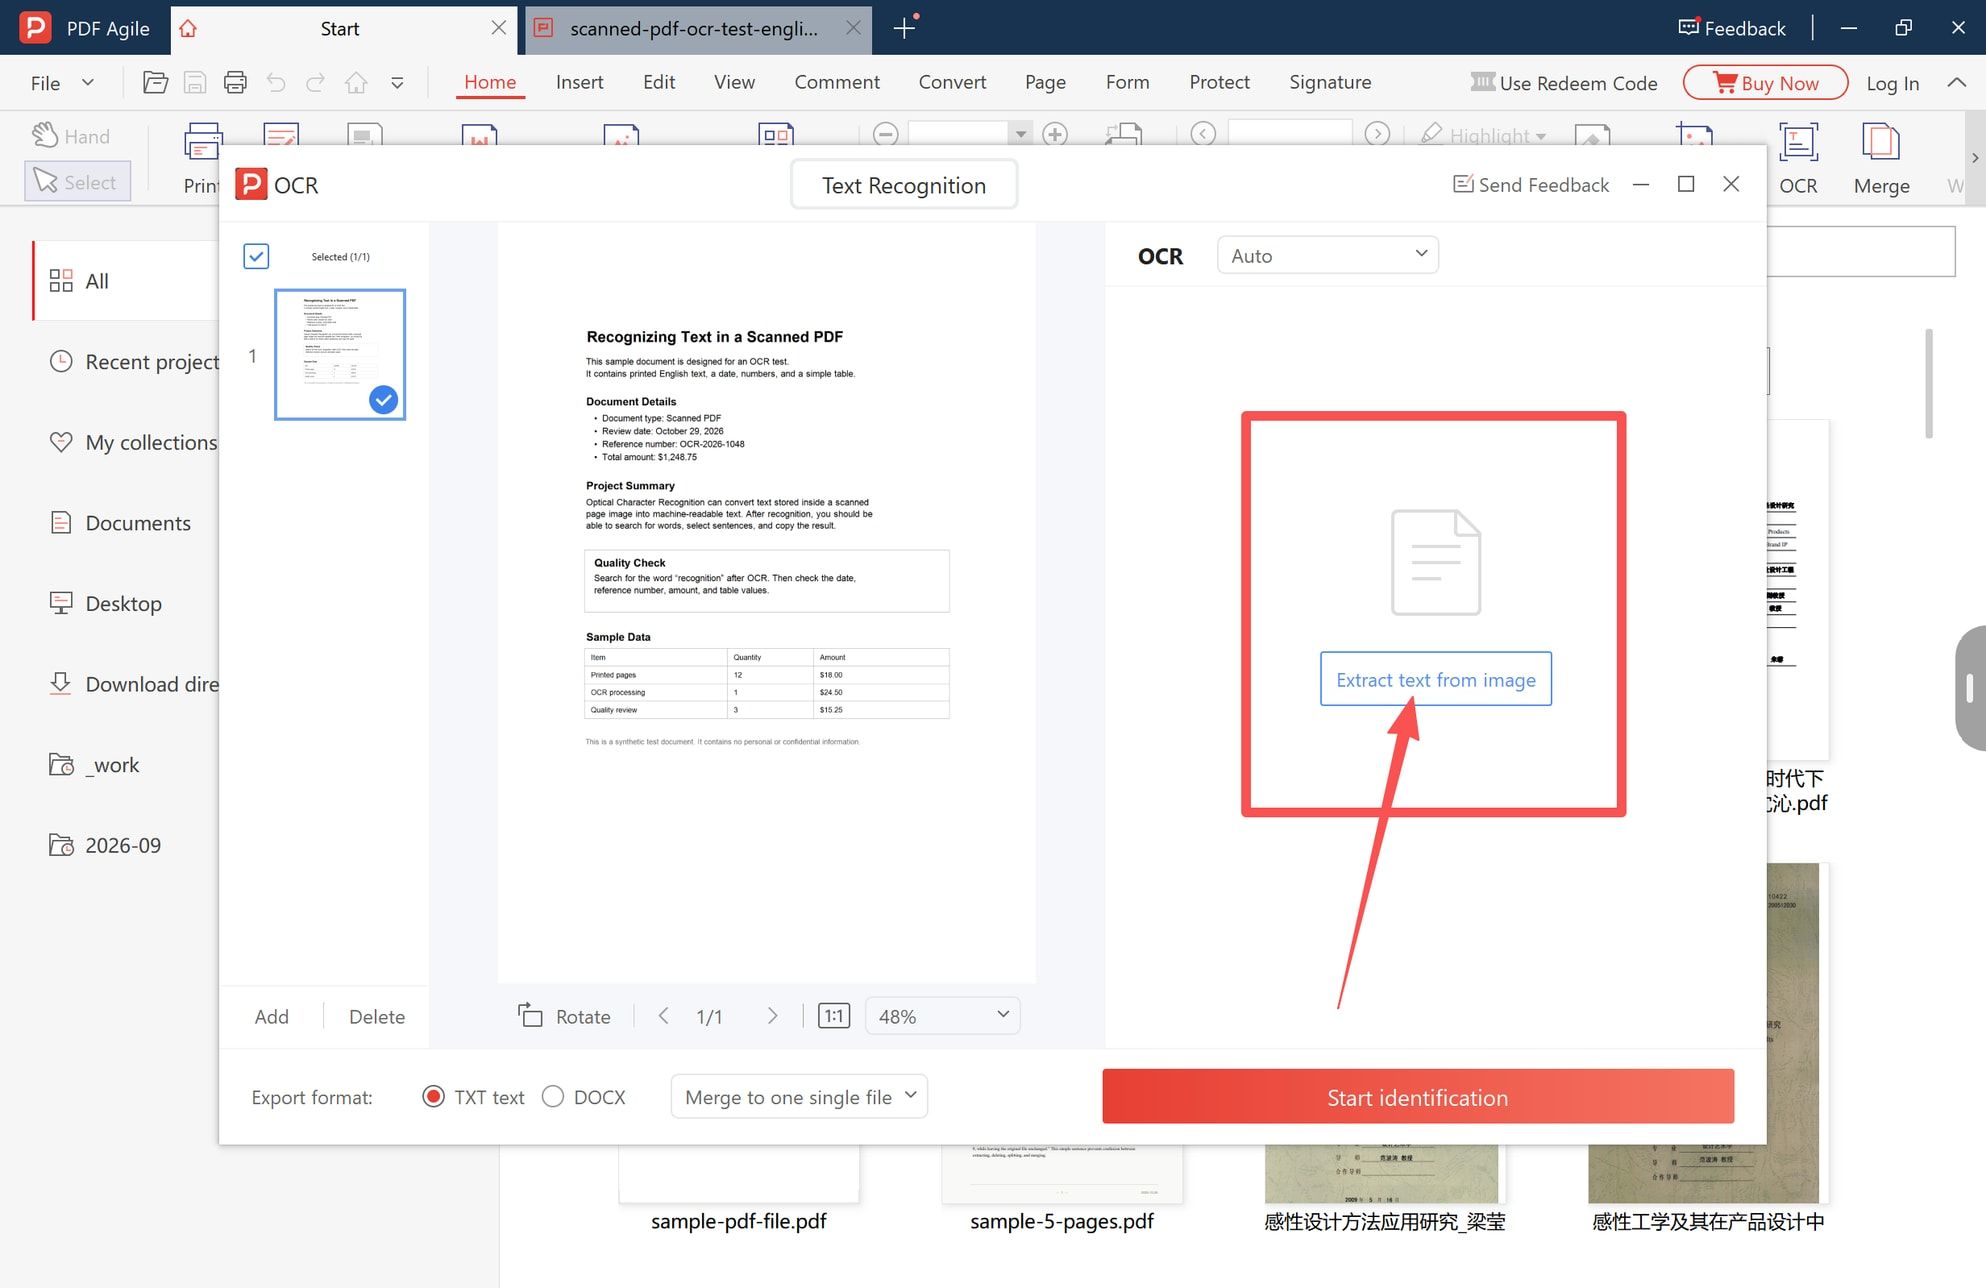Open Download directory in sidebar
This screenshot has height=1288, width=1986.
coord(134,684)
